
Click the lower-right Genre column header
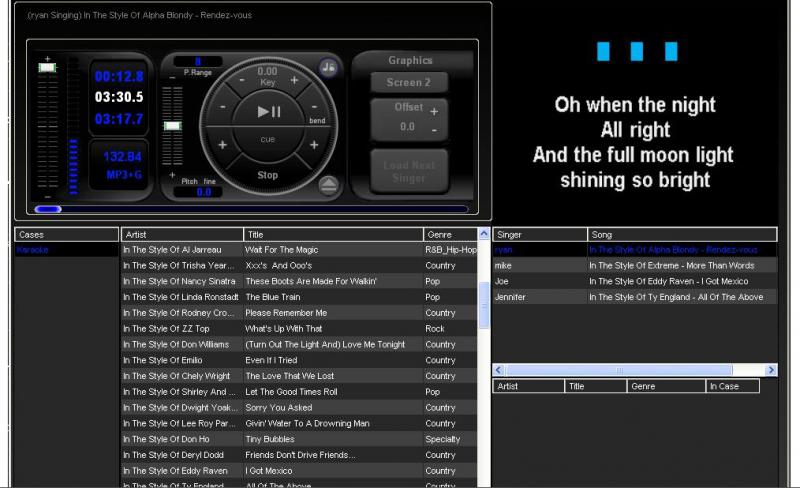click(666, 386)
